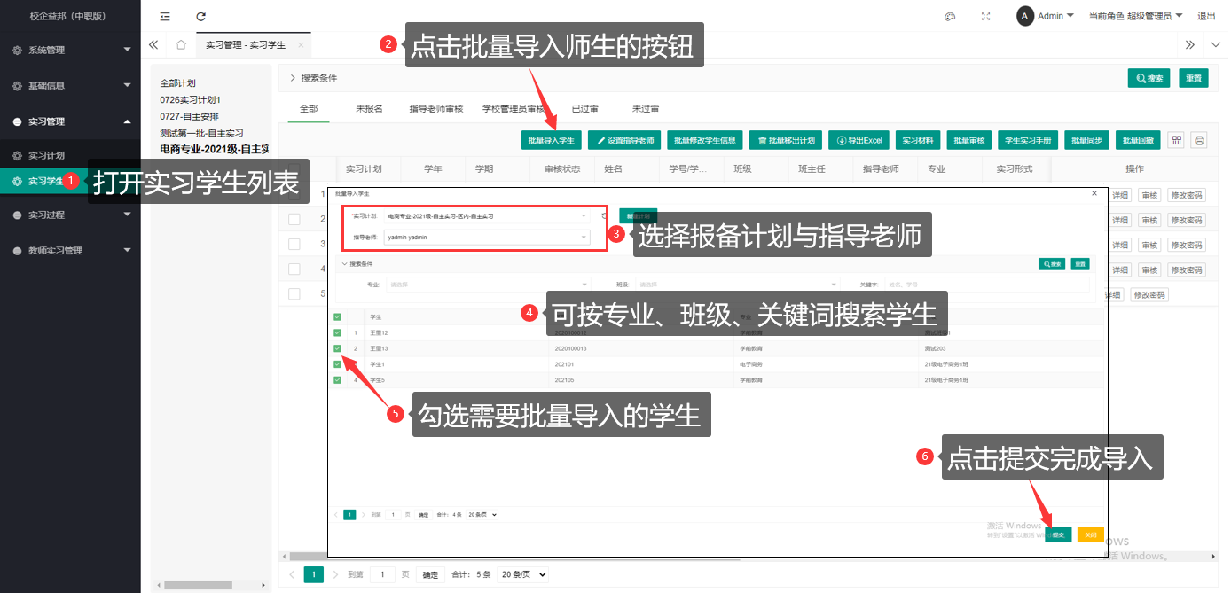1232x594 pixels.
Task: Click the 批量导入学生 button
Action: [551, 141]
